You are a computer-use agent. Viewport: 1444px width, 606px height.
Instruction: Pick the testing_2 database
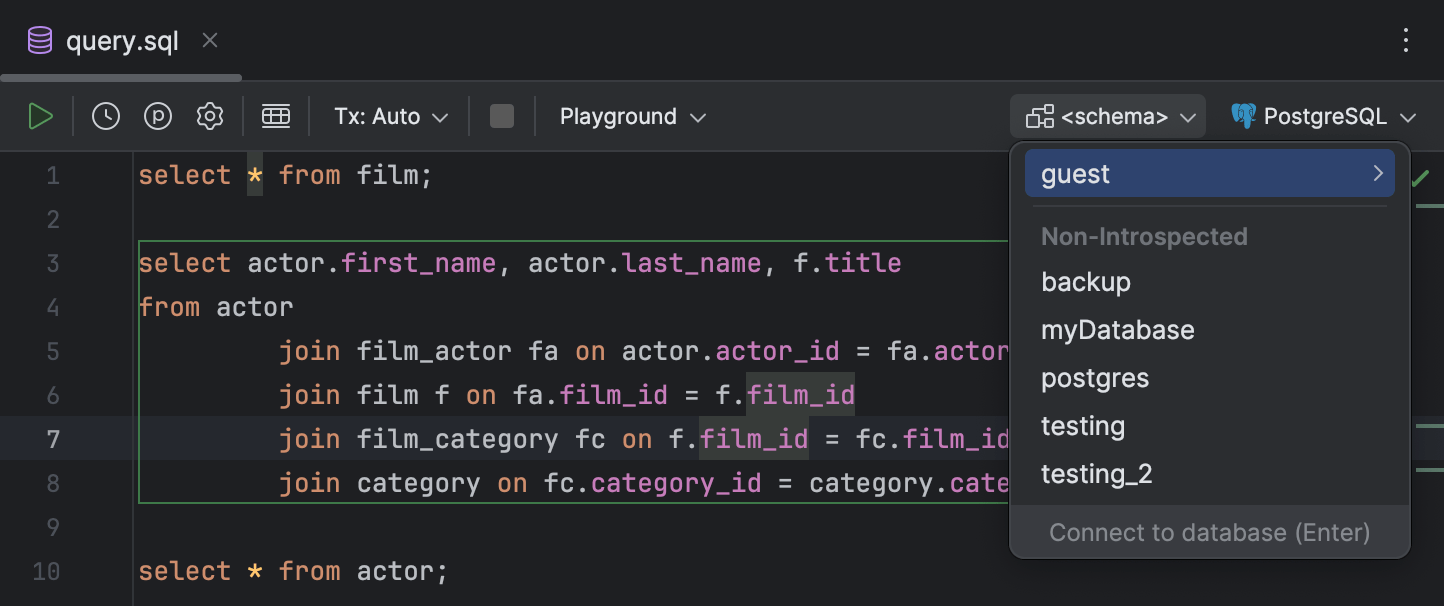click(x=1097, y=474)
